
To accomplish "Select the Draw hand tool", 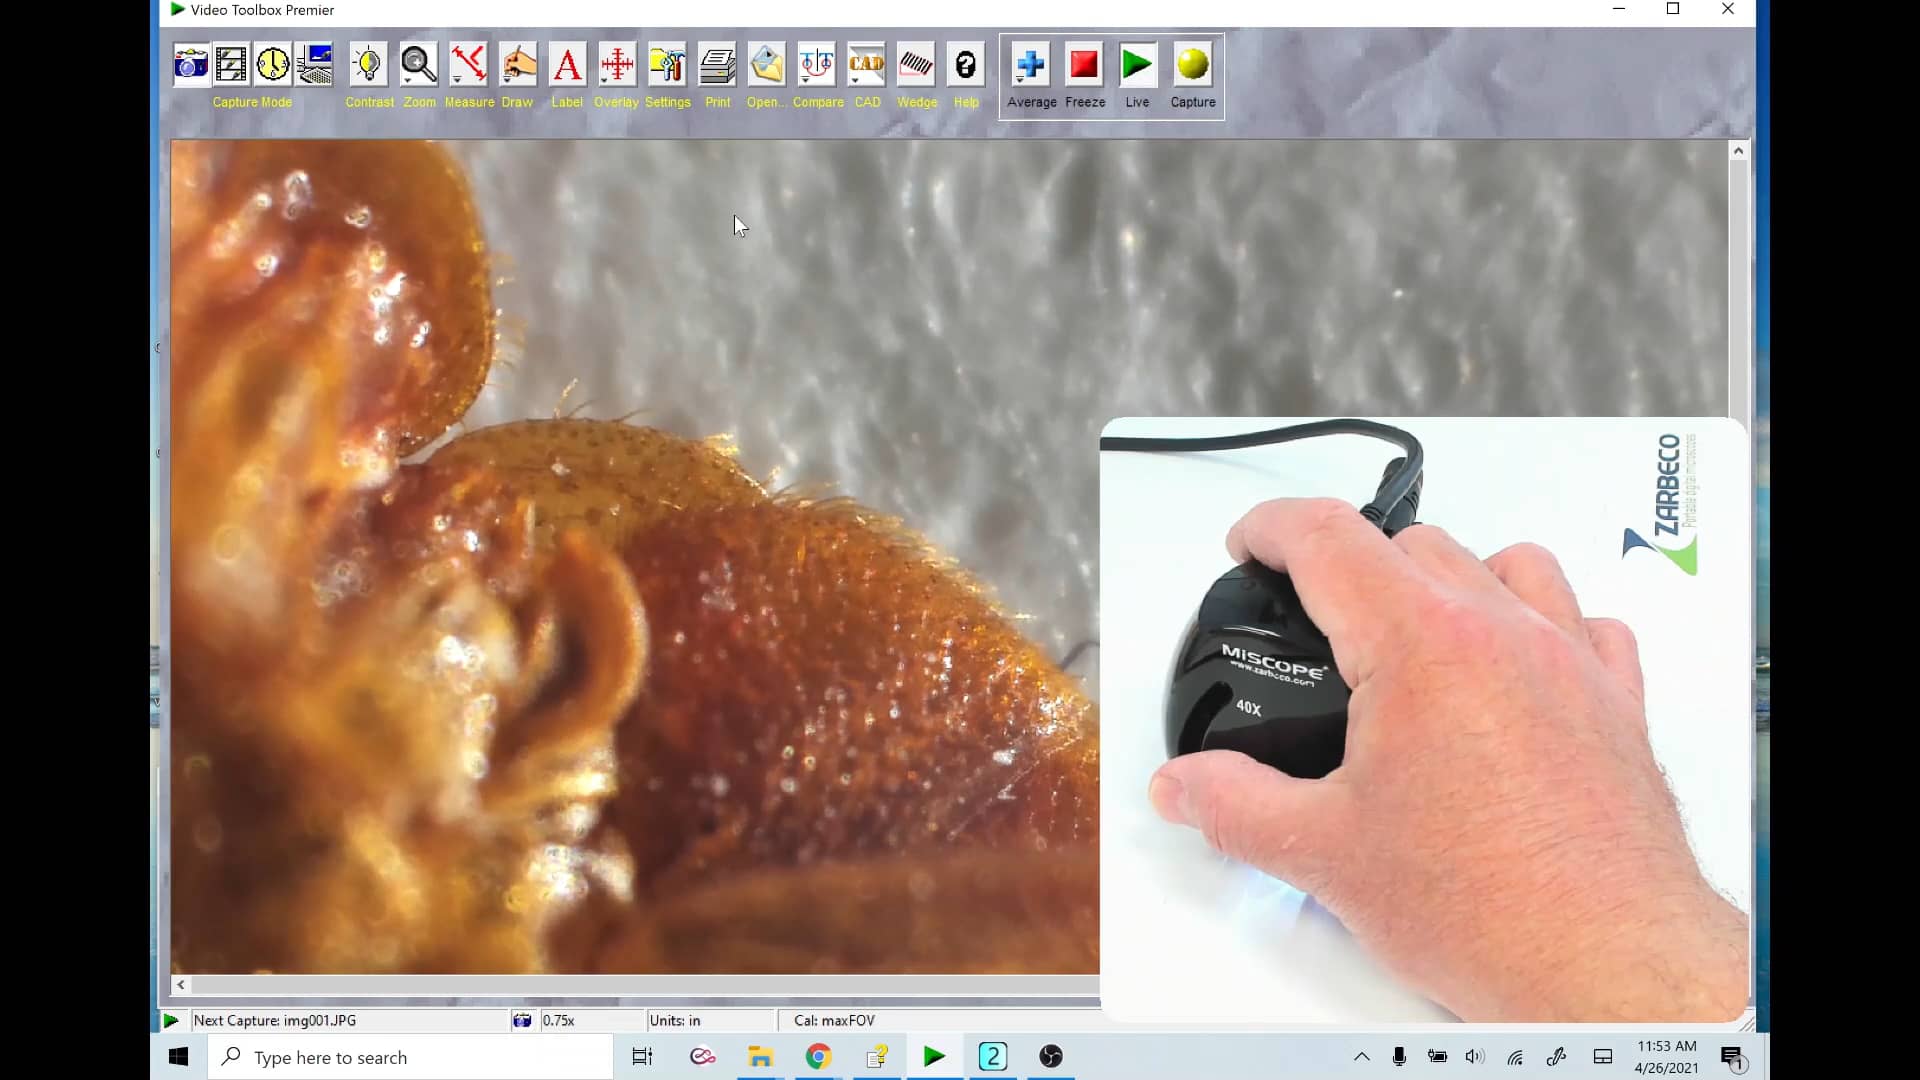I will coord(518,65).
